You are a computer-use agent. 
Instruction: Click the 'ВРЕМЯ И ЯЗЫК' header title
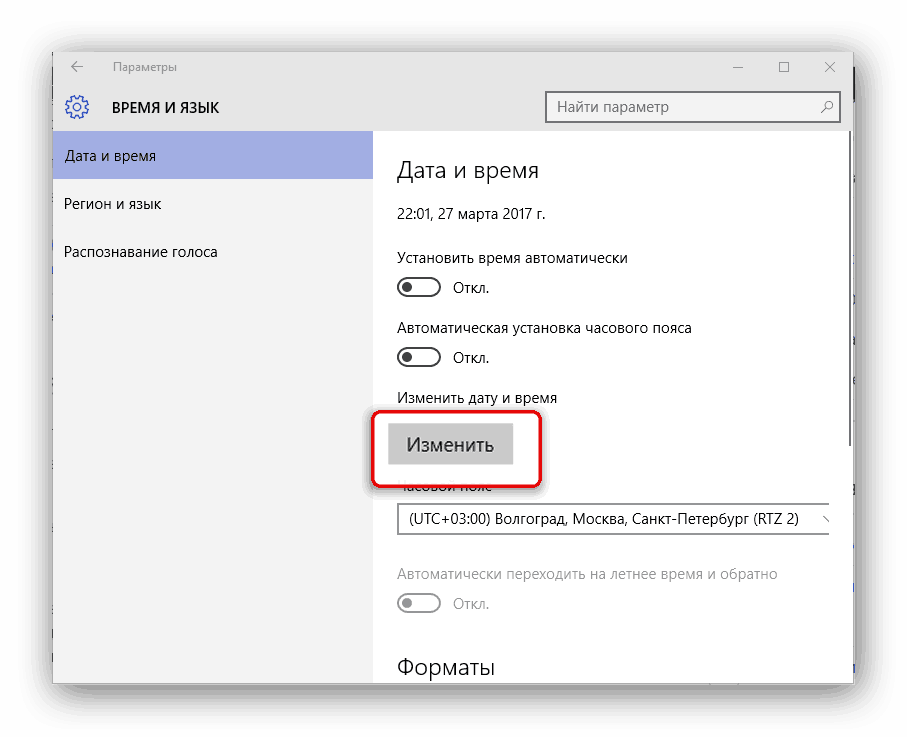[x=165, y=107]
